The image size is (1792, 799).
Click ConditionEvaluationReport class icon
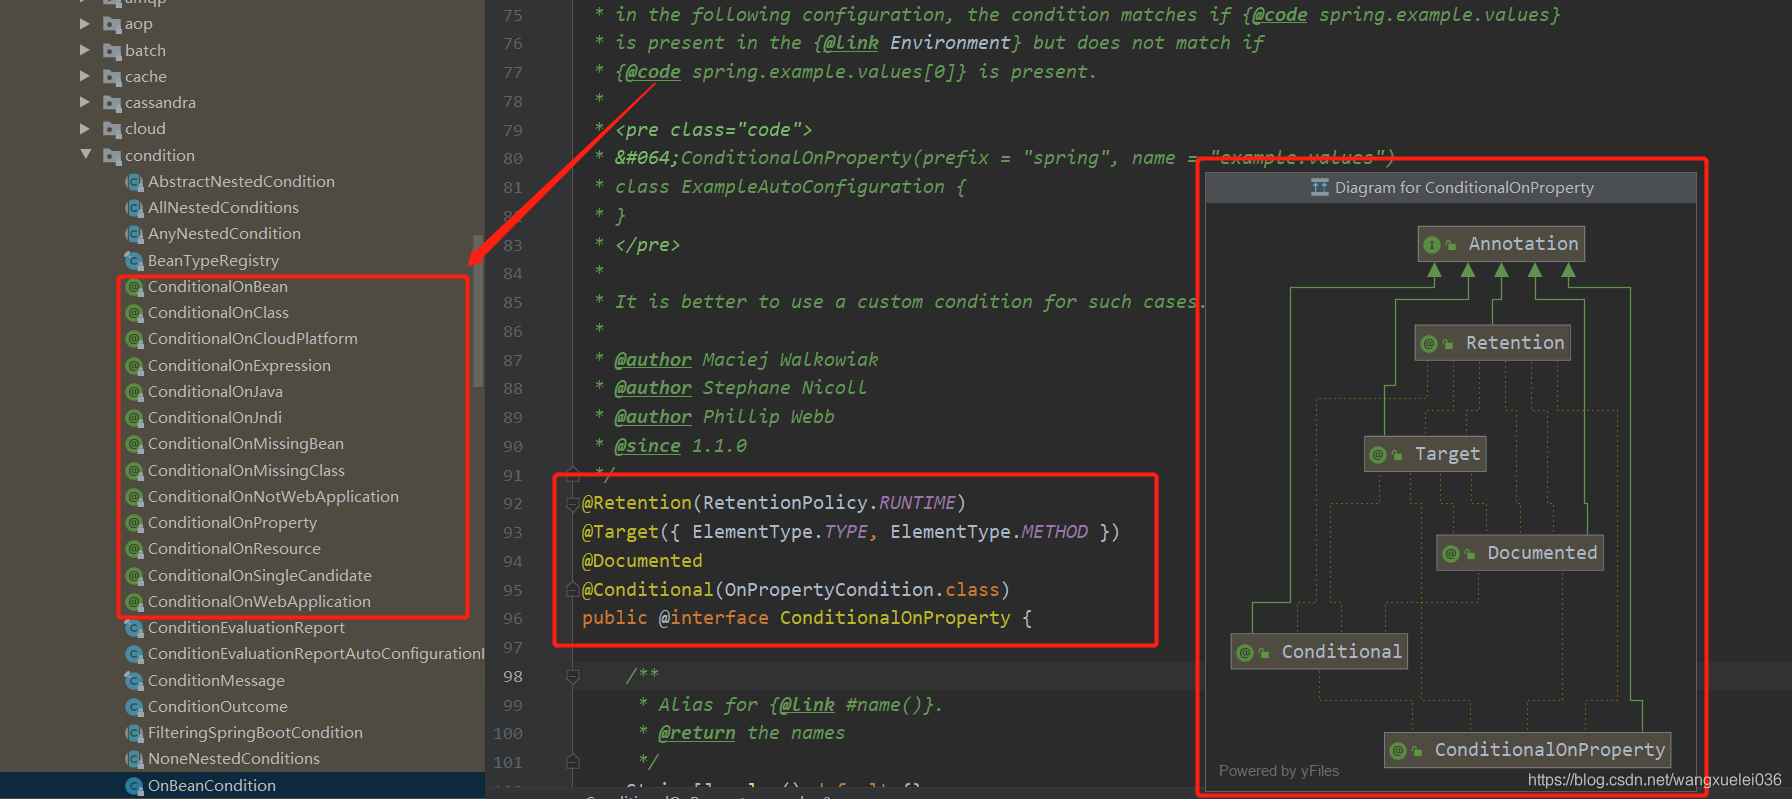point(134,628)
